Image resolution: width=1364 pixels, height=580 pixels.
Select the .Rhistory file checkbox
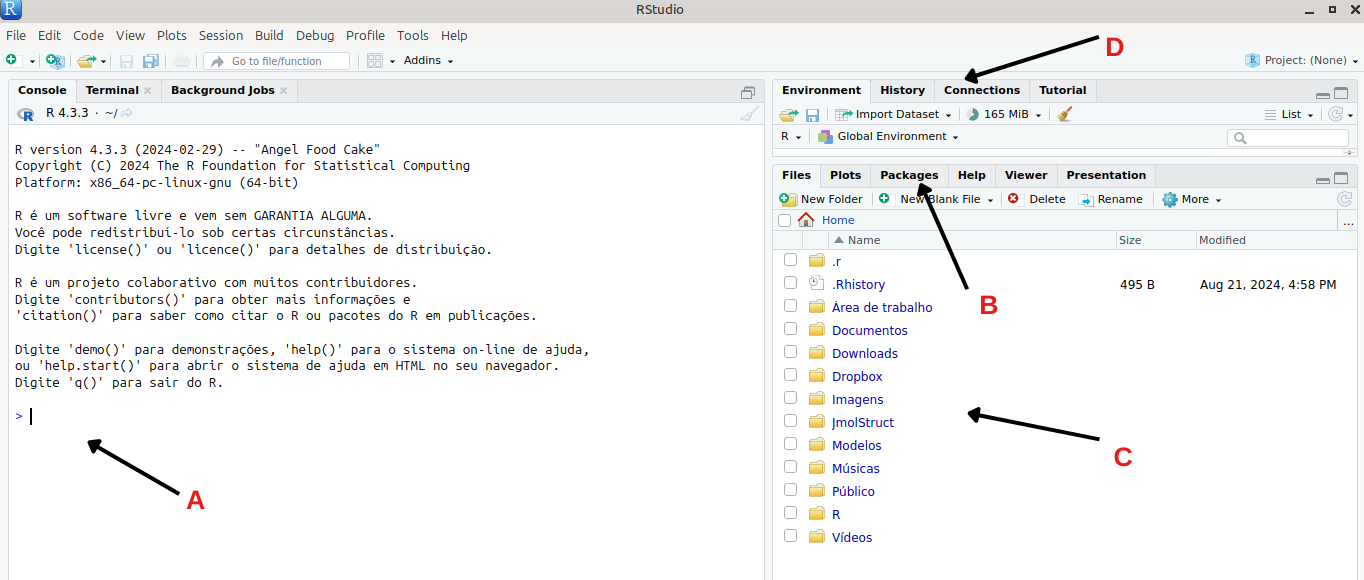(790, 283)
